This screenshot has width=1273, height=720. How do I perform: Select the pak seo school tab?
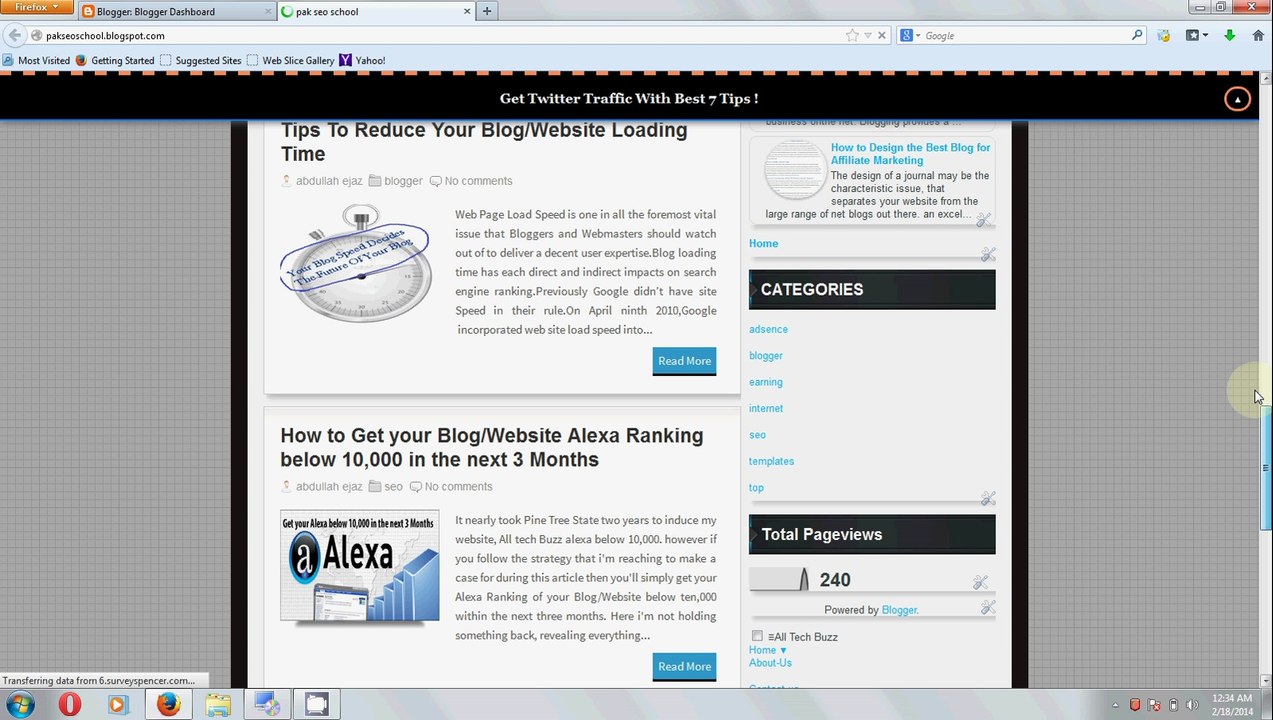[x=376, y=12]
